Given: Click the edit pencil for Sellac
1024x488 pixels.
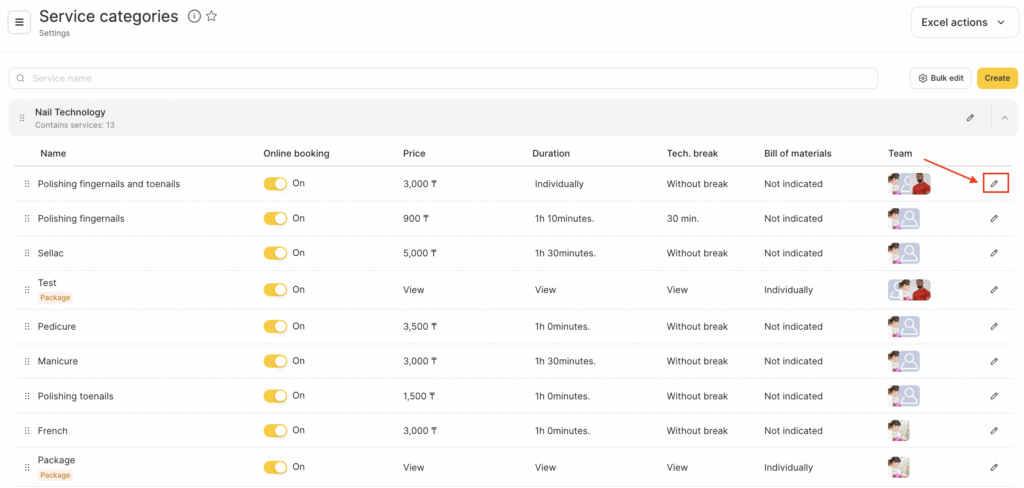Looking at the screenshot, I should (994, 253).
